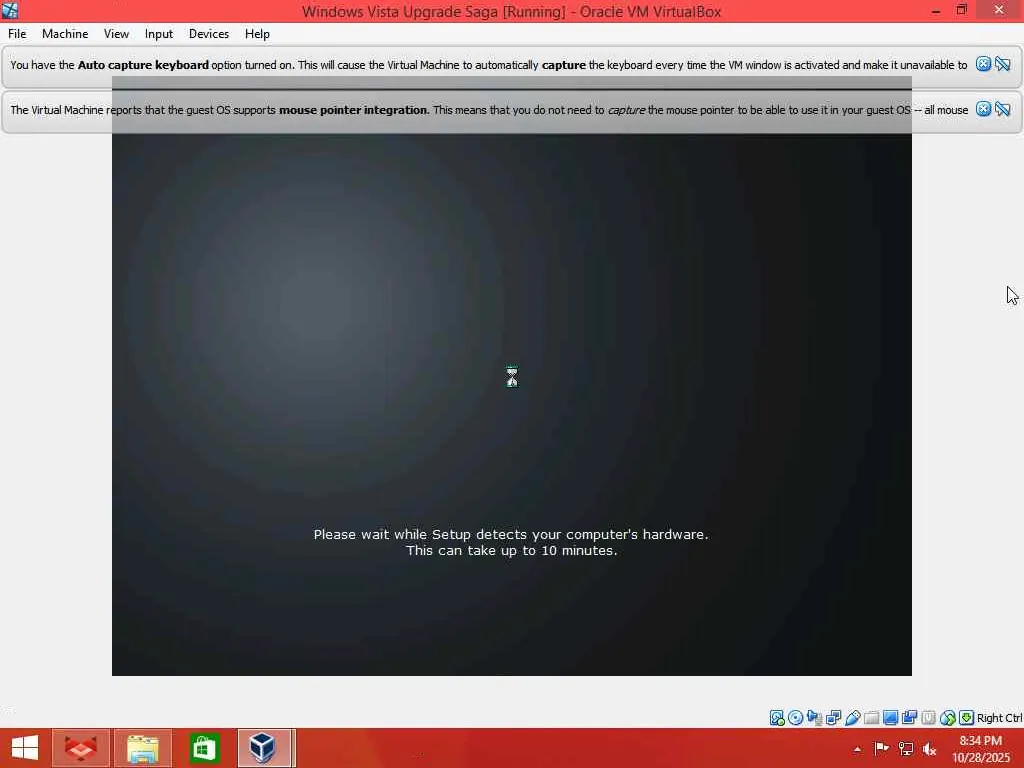Click the optical drive status icon
Screen dimensions: 1024x768
point(795,718)
